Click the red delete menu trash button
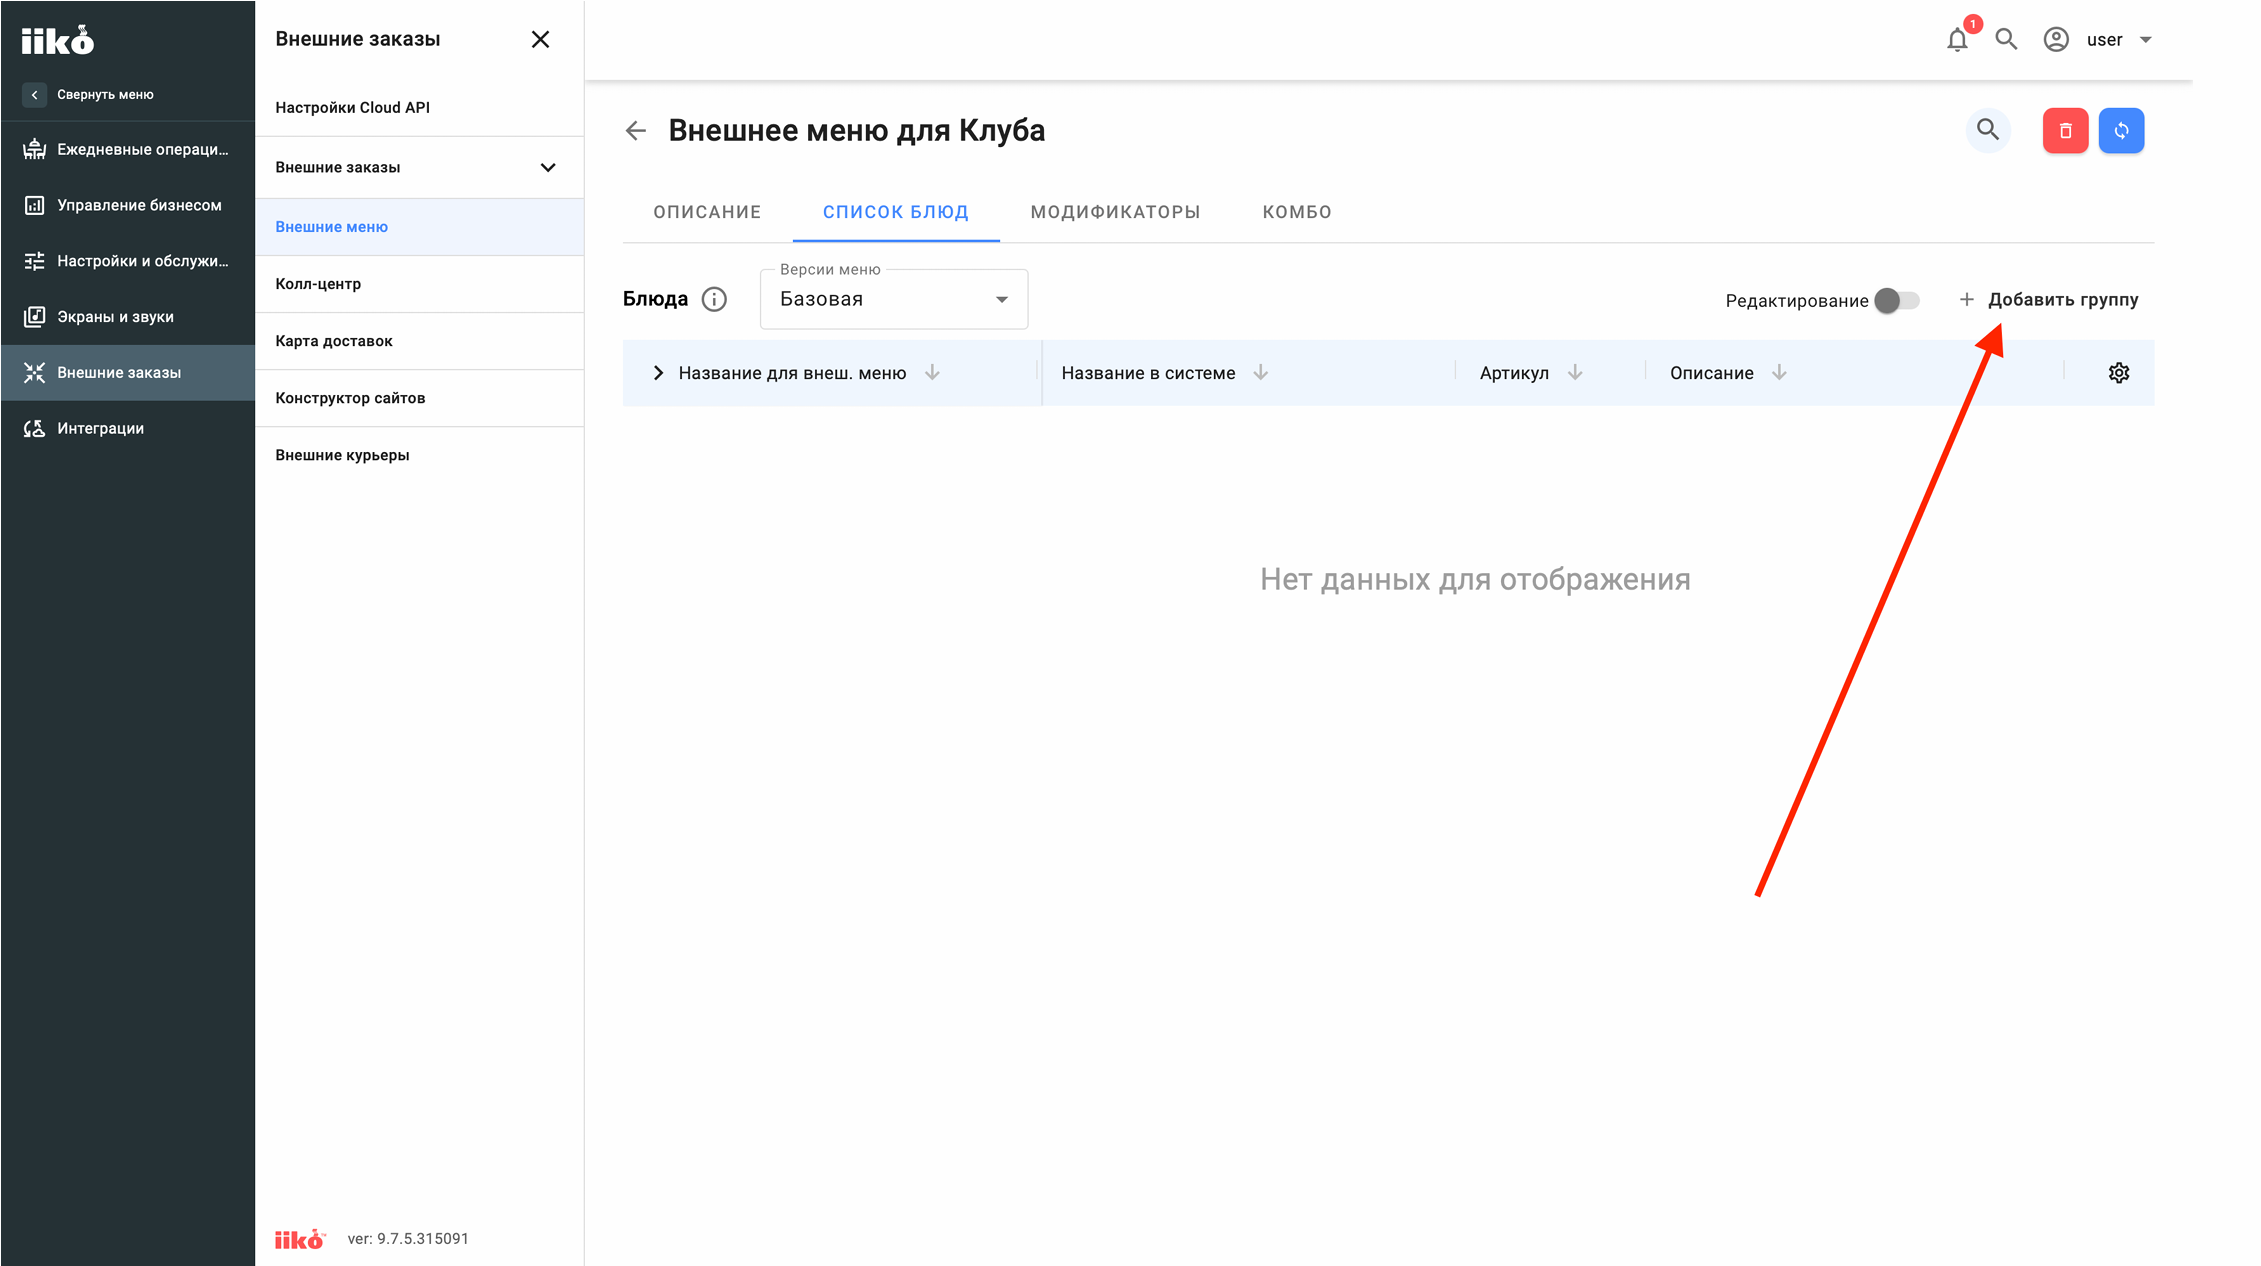 [x=2065, y=131]
